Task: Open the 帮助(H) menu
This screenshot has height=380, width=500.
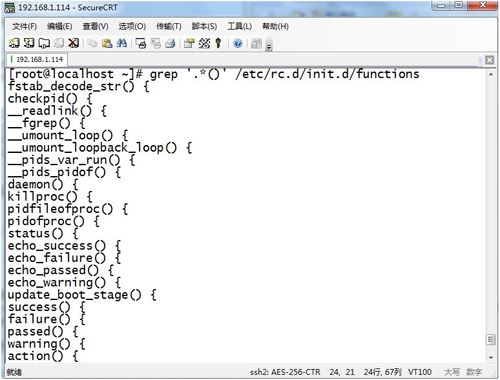Action: (275, 26)
